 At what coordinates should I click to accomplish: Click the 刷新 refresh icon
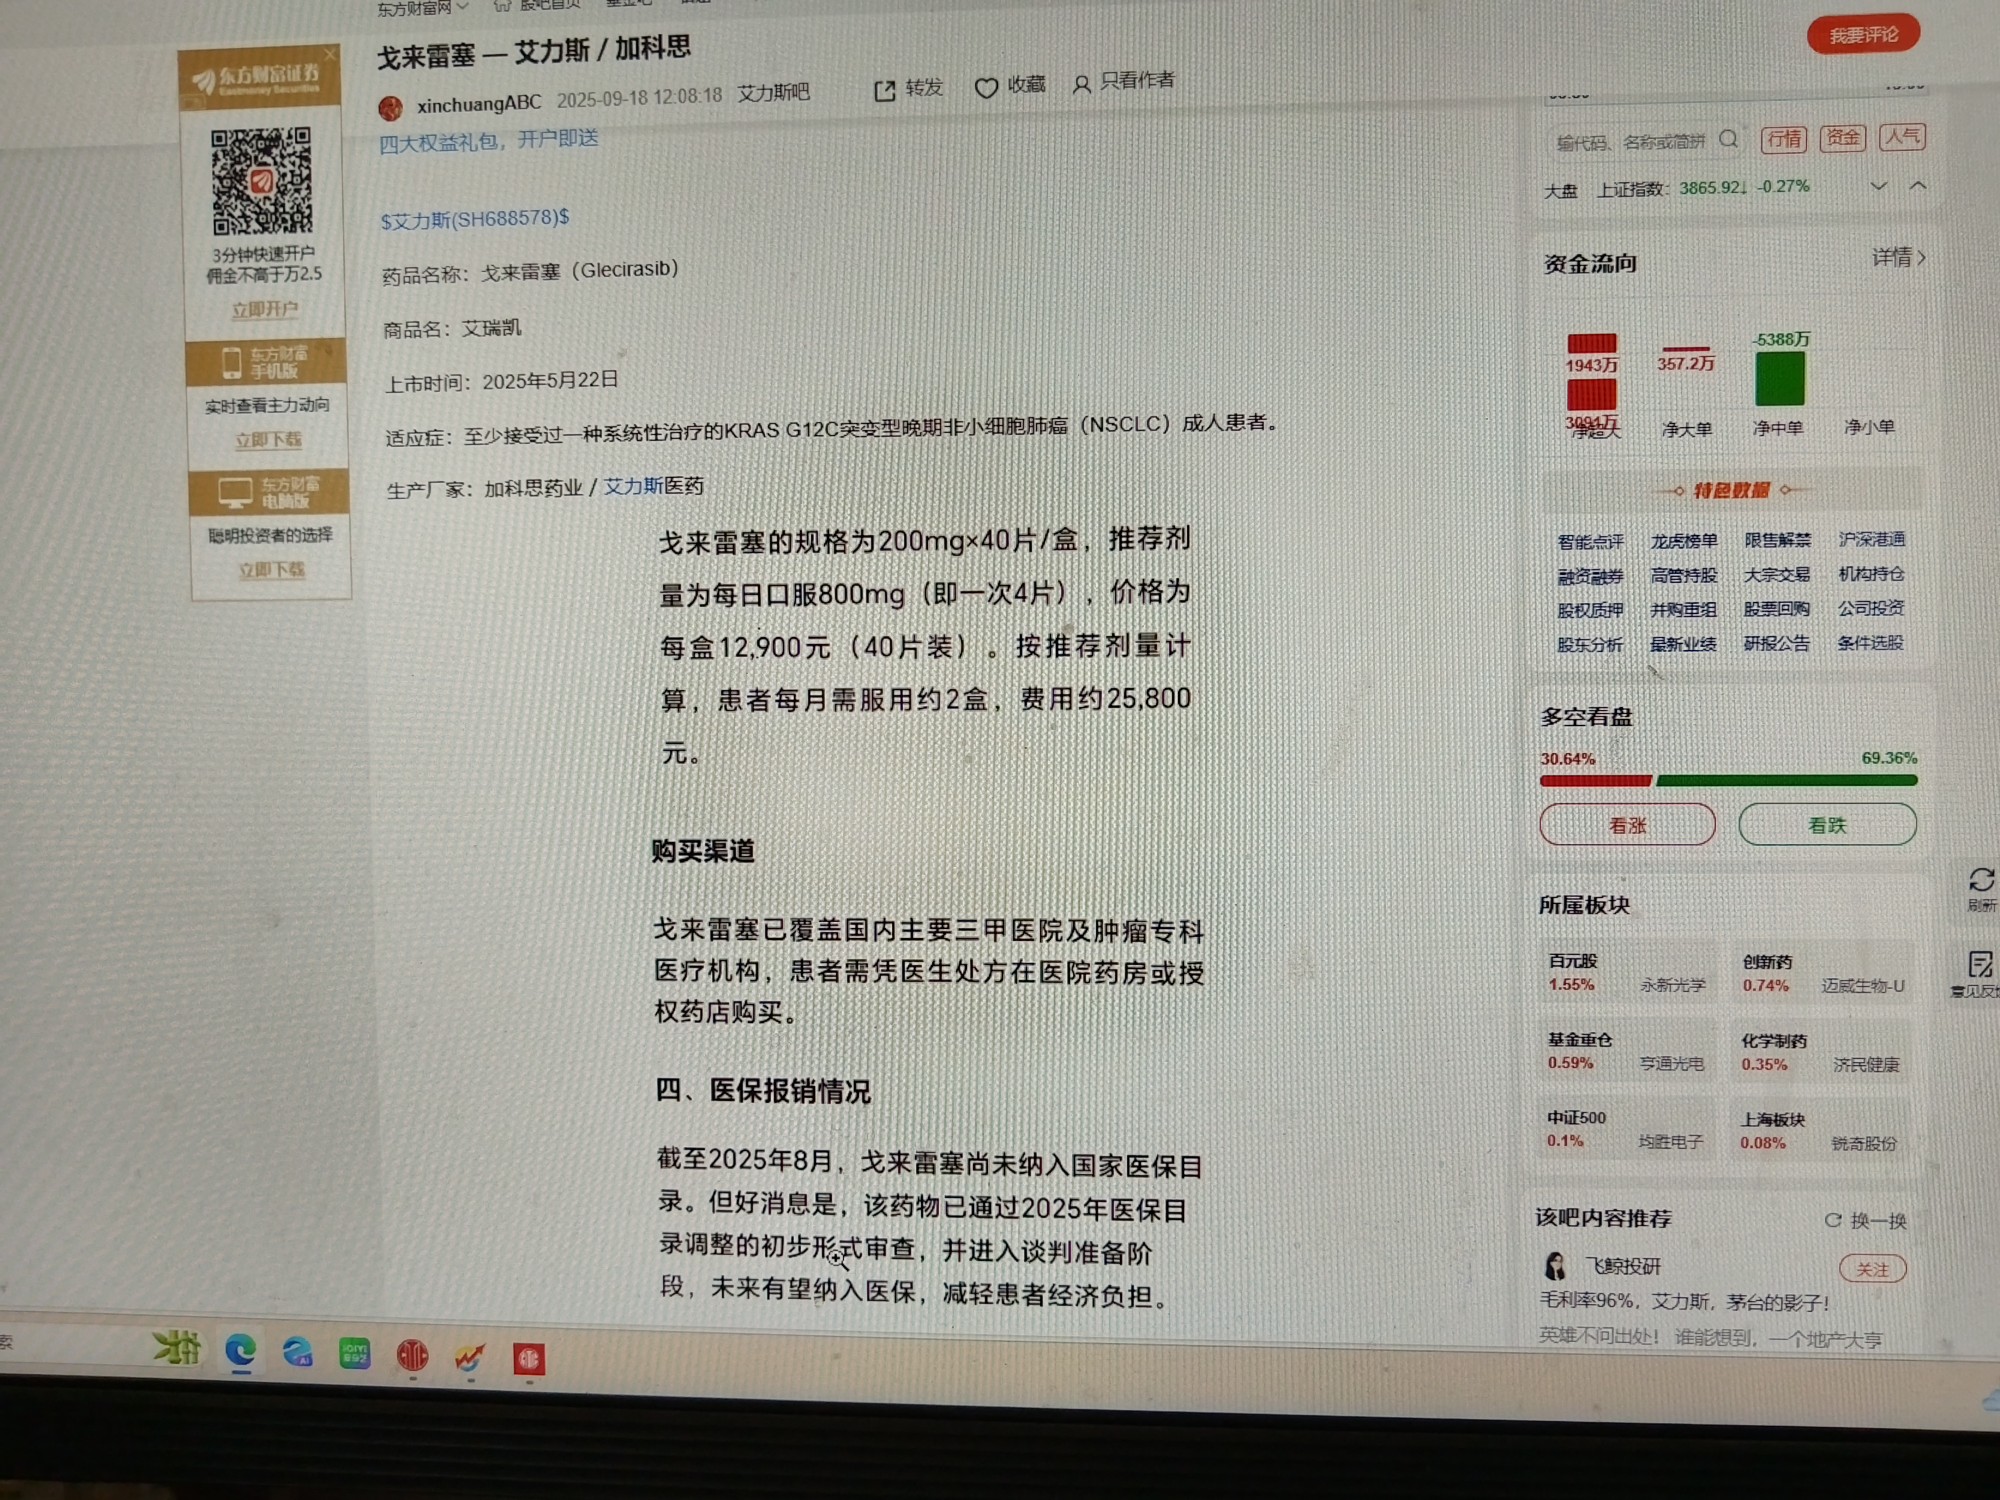[x=1981, y=880]
